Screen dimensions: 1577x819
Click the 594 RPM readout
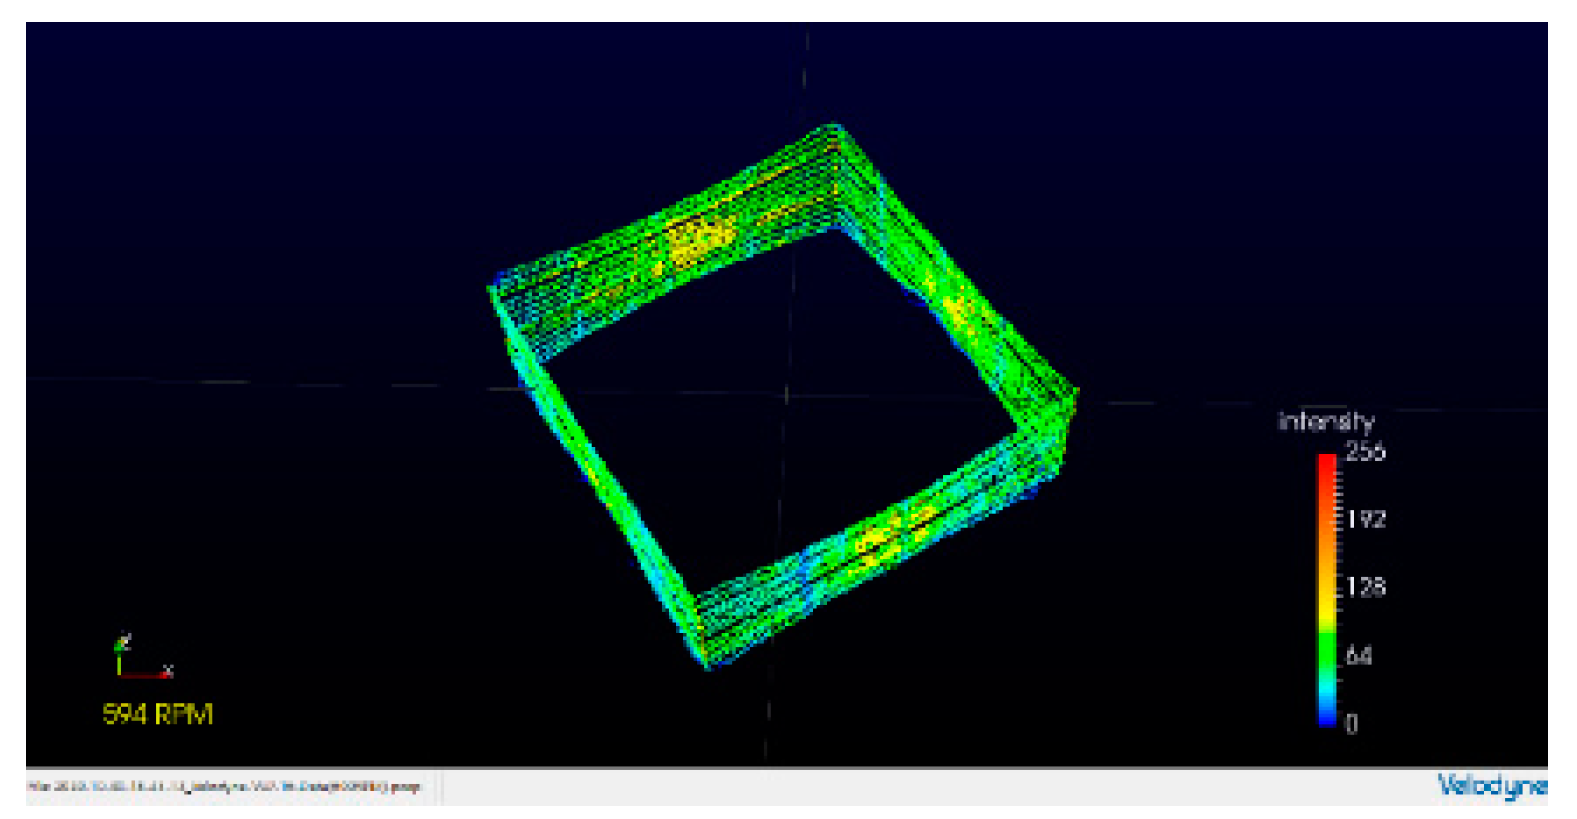pyautogui.click(x=158, y=714)
